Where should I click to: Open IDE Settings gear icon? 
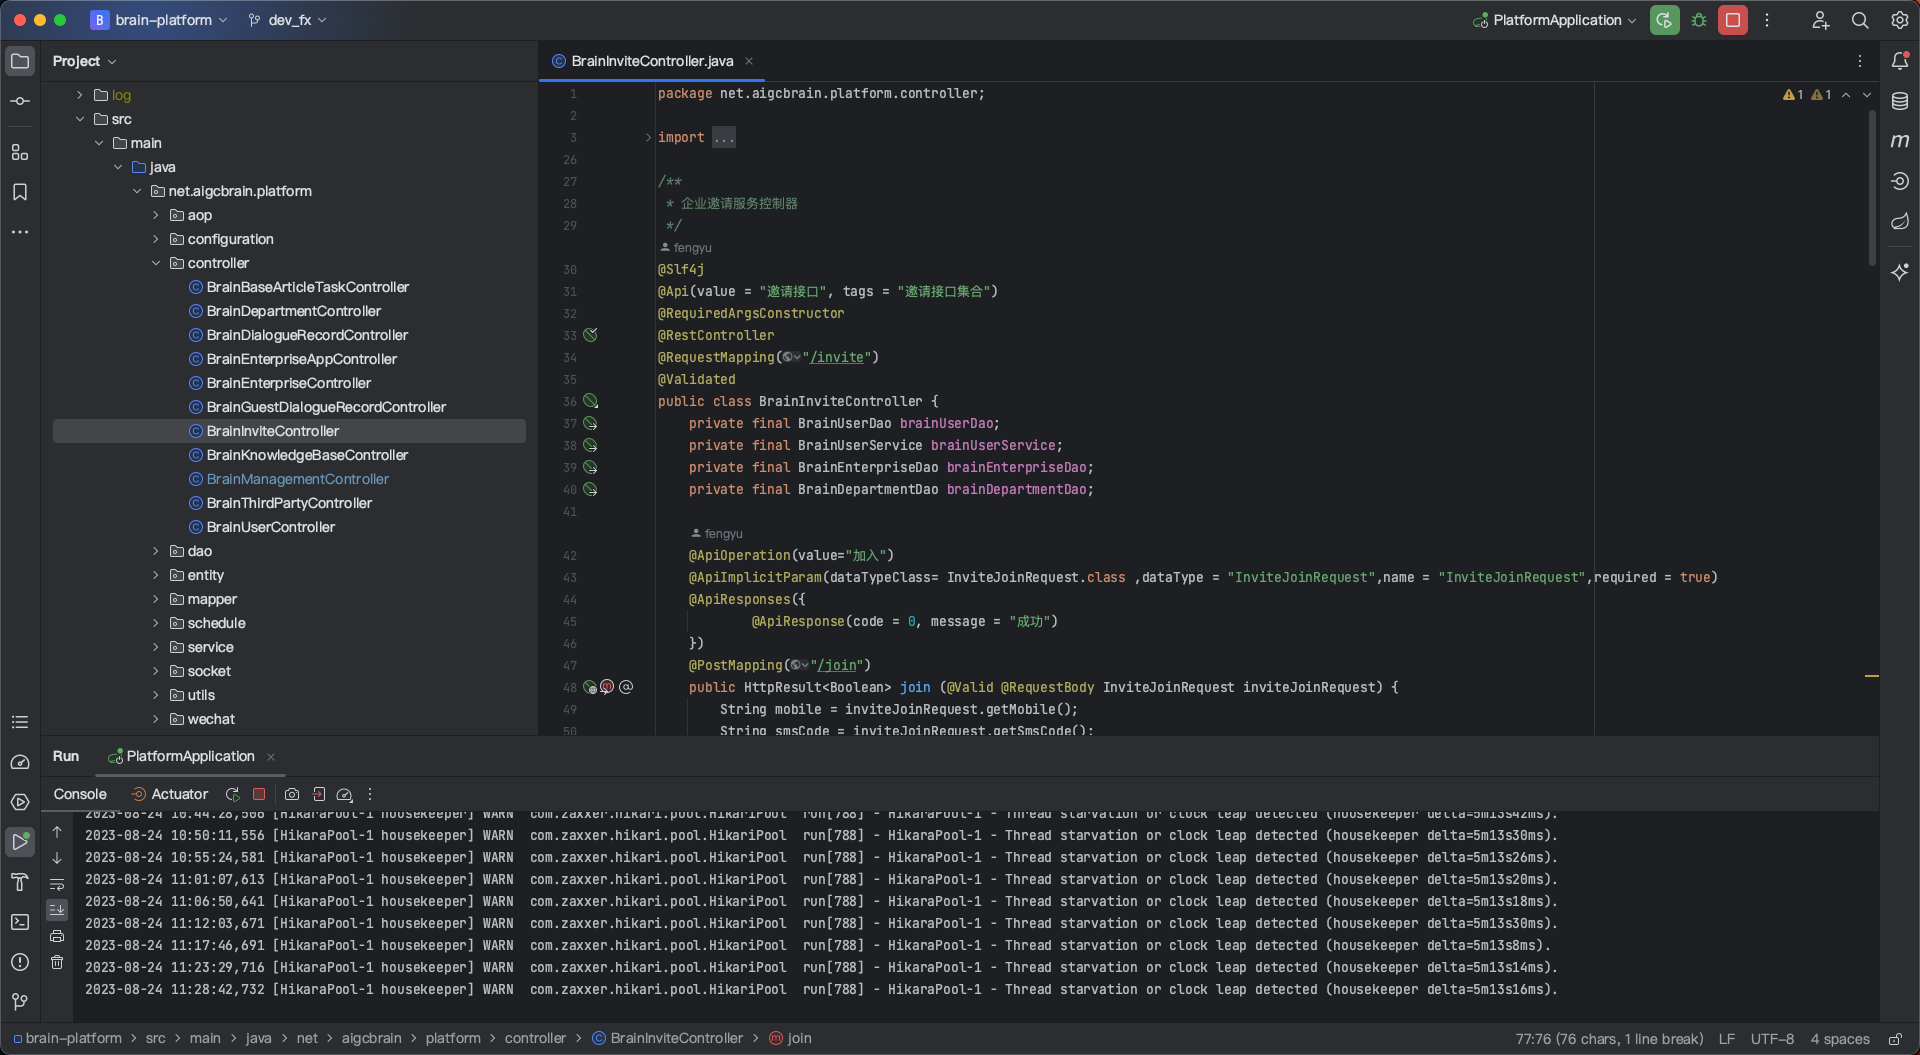1900,20
